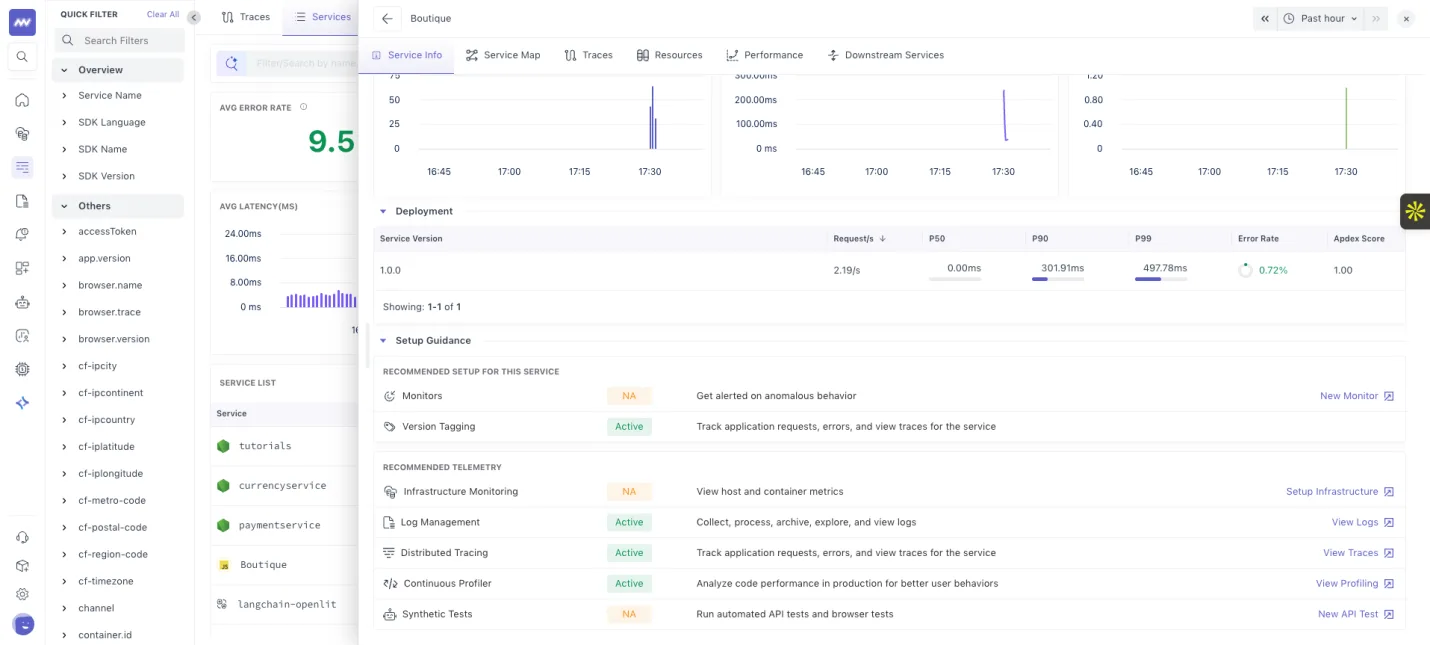Collapse the Deployment section

(383, 211)
